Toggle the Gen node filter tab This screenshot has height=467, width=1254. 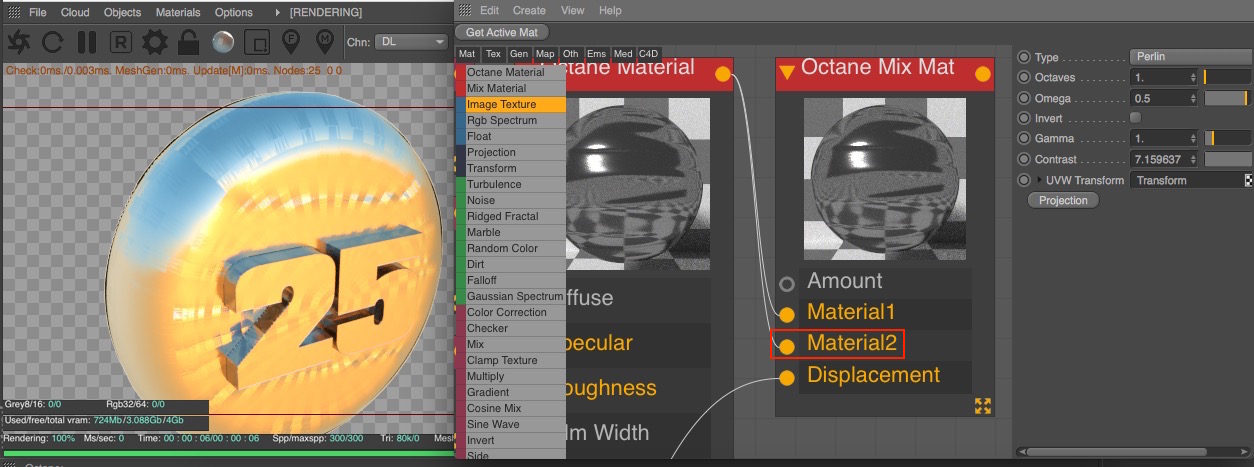[519, 54]
